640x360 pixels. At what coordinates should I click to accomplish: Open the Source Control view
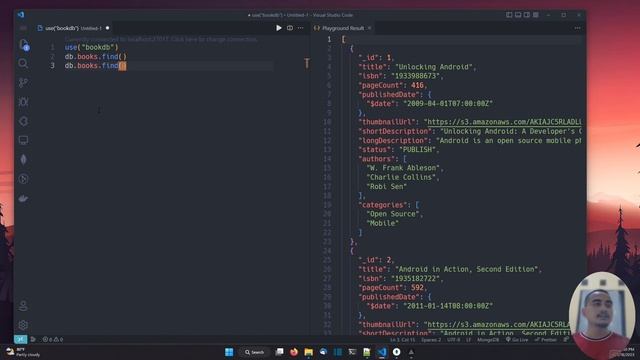pos(23,82)
